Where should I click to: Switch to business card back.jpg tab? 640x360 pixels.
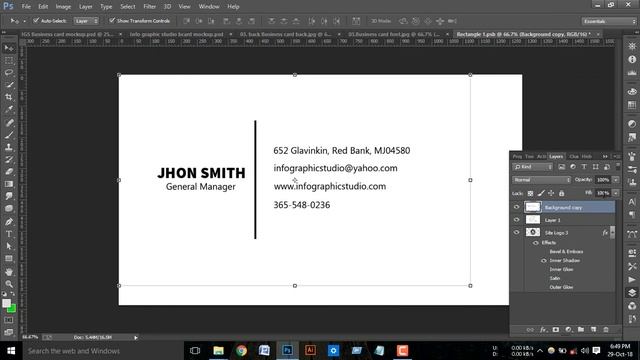pos(285,34)
